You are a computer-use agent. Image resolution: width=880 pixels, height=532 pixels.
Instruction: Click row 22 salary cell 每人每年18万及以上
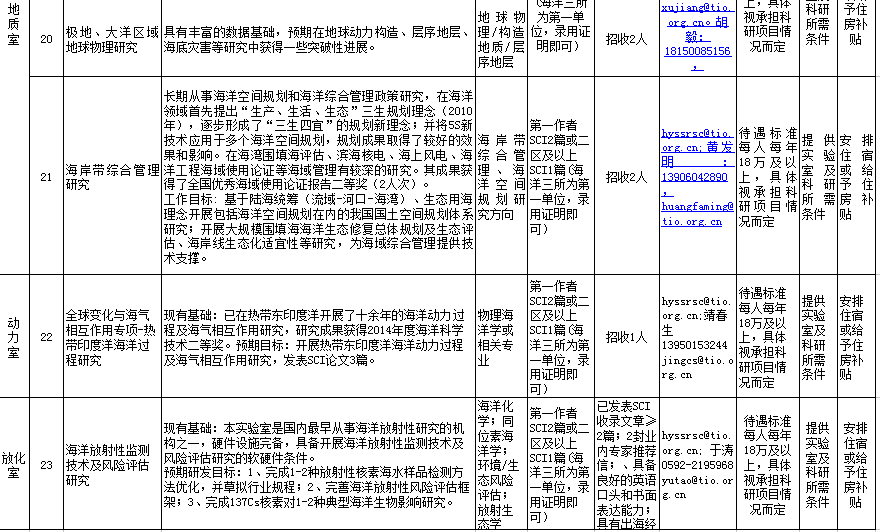tap(767, 337)
